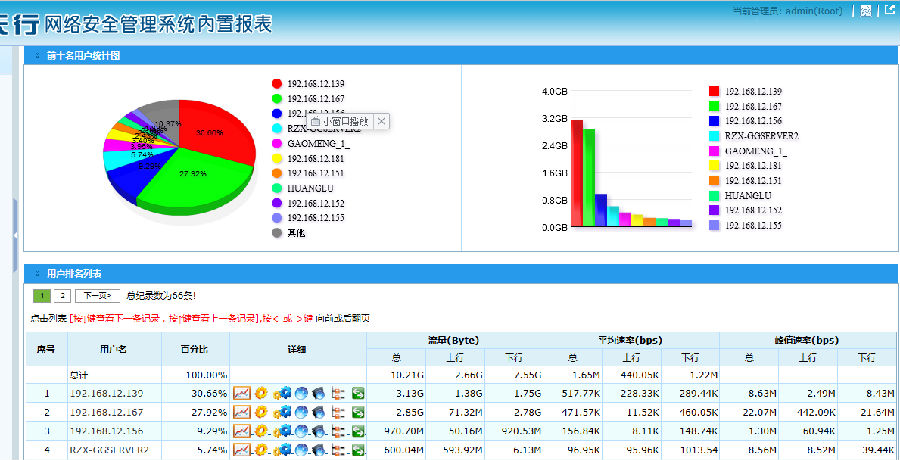Click the 小窗口播放 mini-window play button
The width and height of the screenshot is (900, 460).
[x=340, y=122]
